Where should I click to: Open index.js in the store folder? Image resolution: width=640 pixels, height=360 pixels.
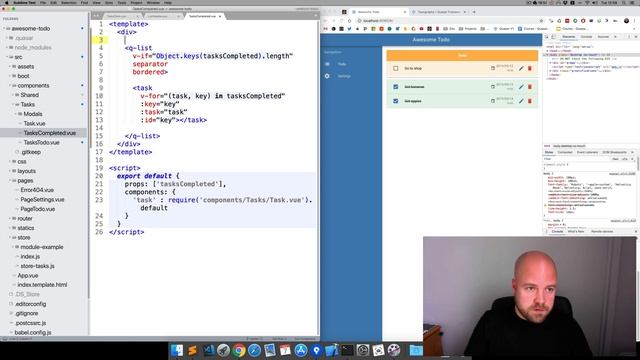click(30, 257)
